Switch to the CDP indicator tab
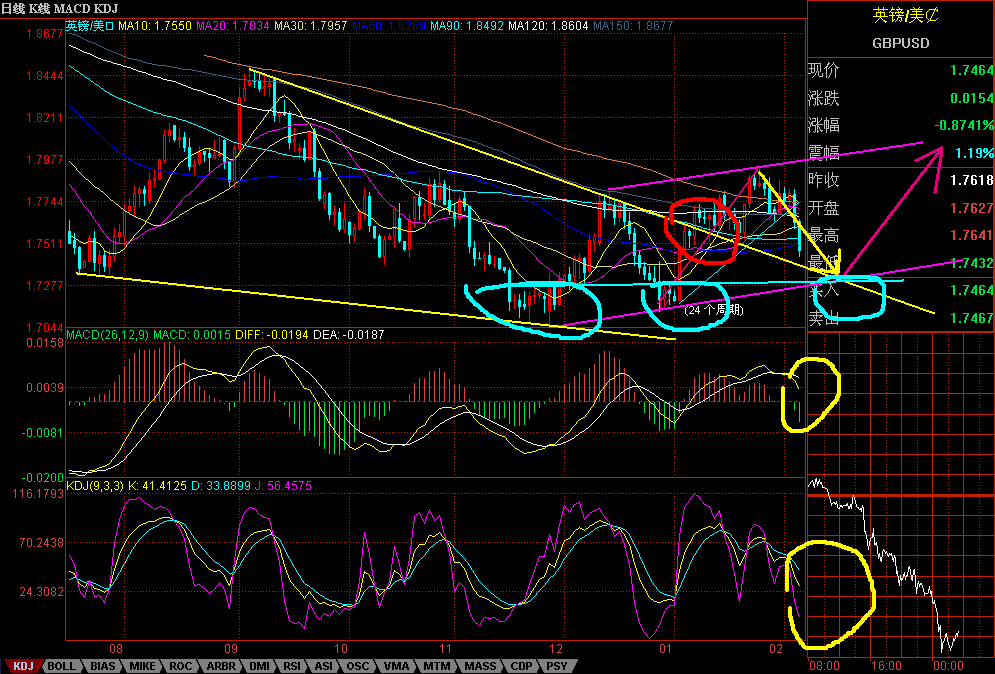995x674 pixels. pyautogui.click(x=521, y=666)
